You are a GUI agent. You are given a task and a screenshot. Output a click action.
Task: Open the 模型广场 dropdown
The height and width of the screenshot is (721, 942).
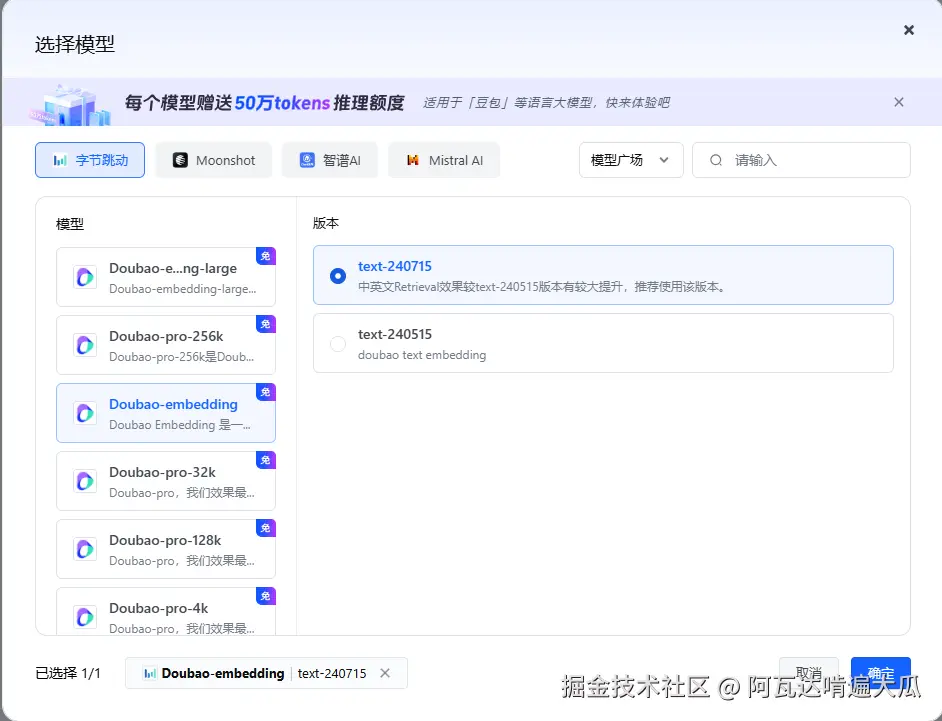[631, 160]
